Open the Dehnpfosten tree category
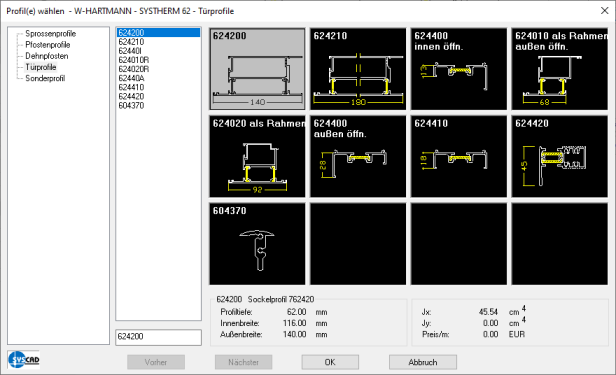Viewport: 616px width, 375px height. click(x=46, y=56)
